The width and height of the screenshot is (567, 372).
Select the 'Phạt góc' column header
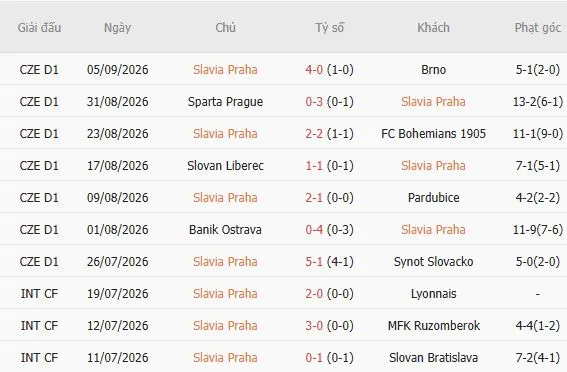pos(537,27)
